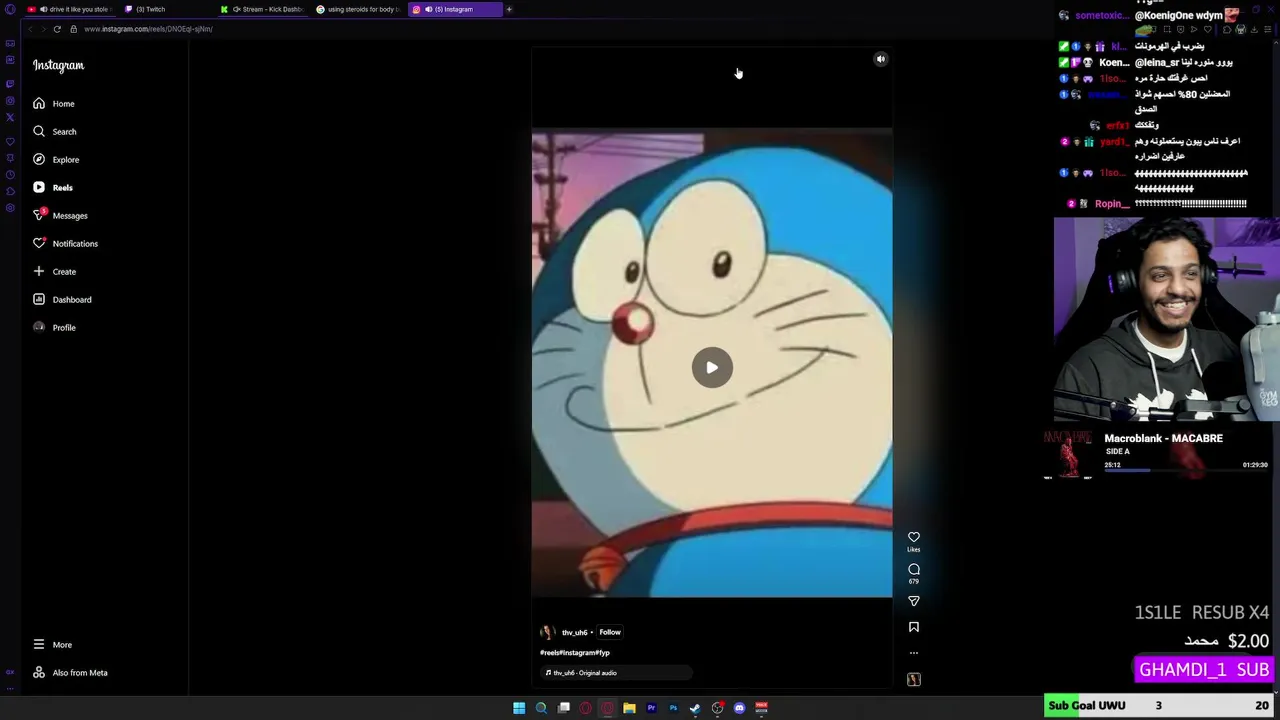Expand the More menu
The image size is (1280, 720).
pos(52,645)
